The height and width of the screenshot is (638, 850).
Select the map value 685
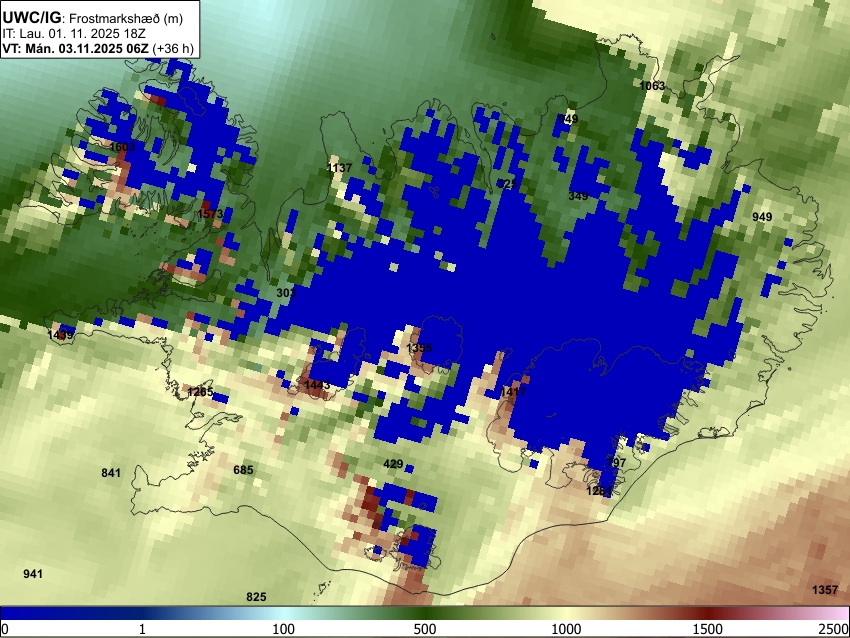tap(243, 469)
